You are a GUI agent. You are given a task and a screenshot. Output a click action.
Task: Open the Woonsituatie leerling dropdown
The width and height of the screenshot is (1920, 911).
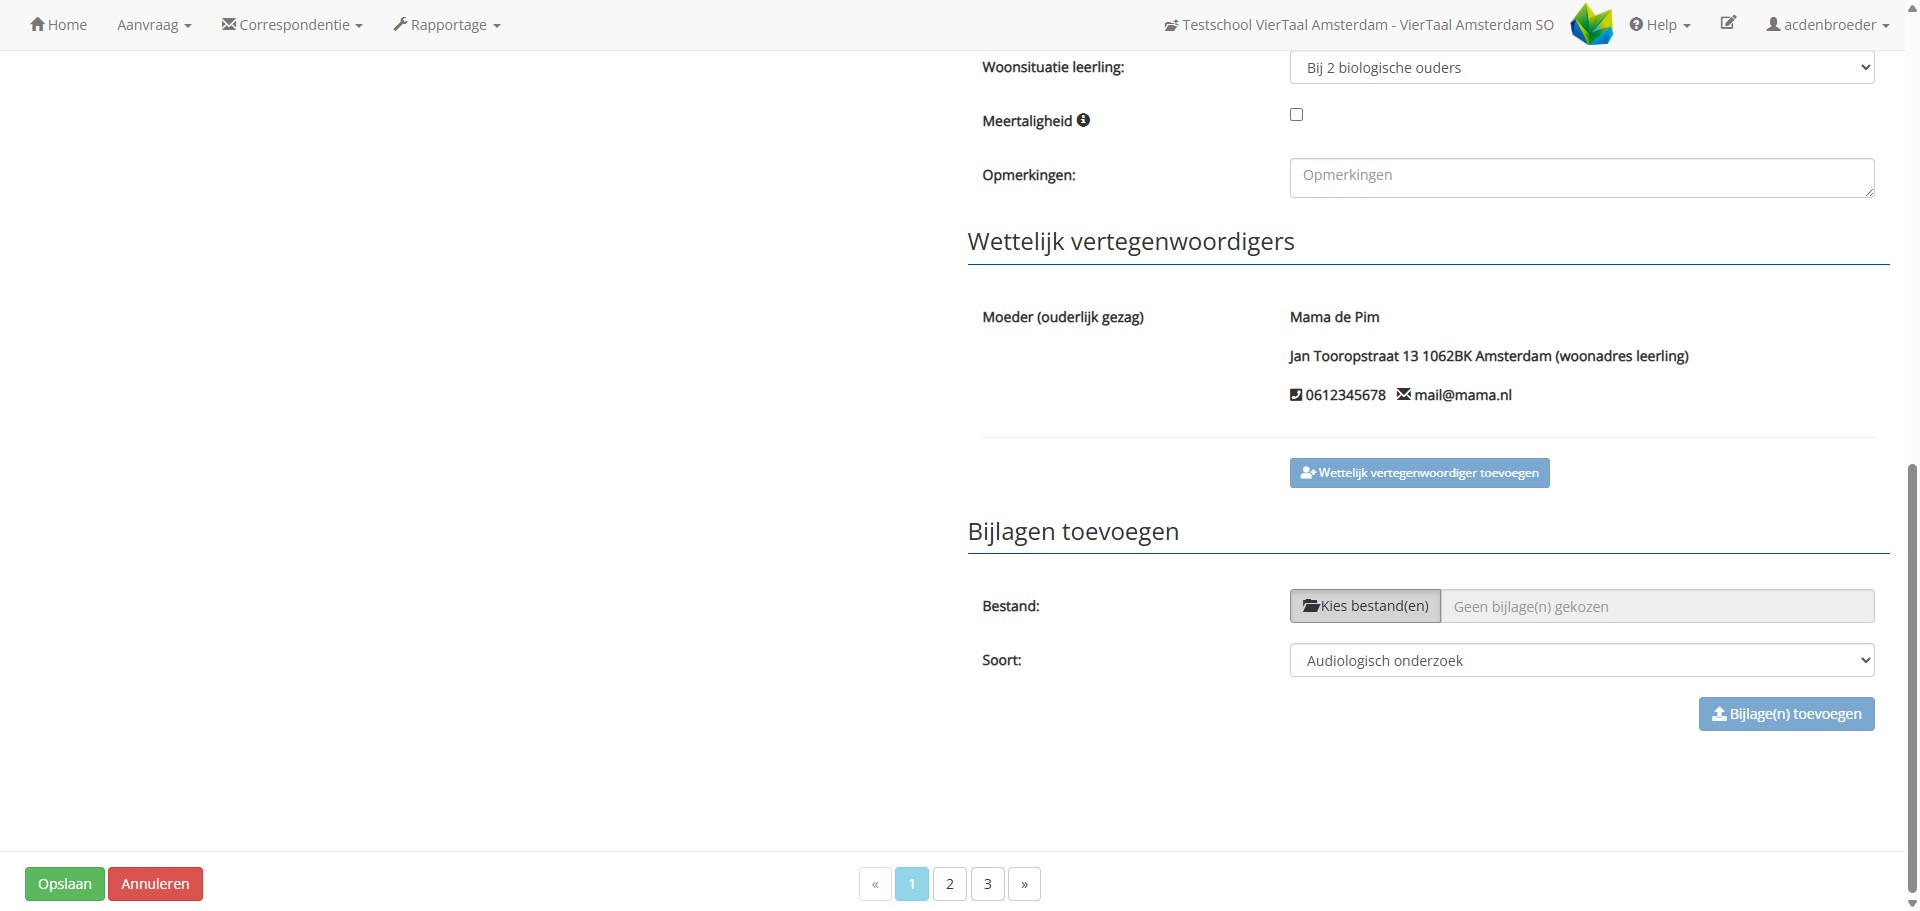(x=1582, y=68)
